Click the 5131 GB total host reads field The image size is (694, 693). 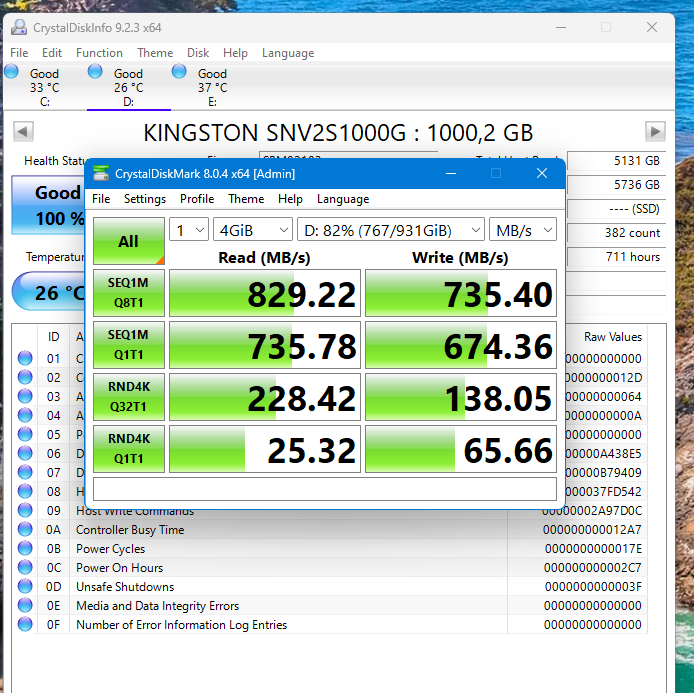[617, 161]
